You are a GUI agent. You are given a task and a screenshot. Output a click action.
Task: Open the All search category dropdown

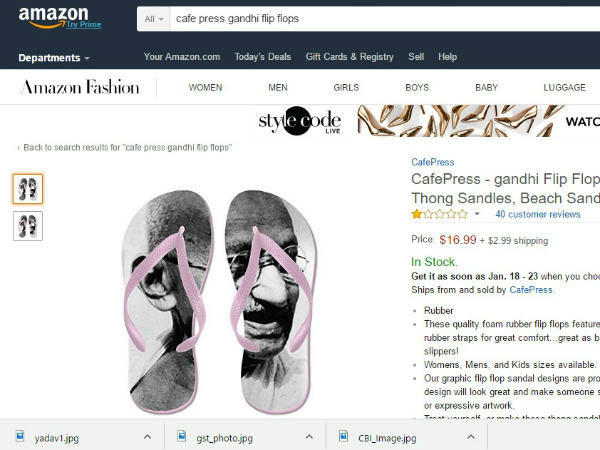point(154,19)
